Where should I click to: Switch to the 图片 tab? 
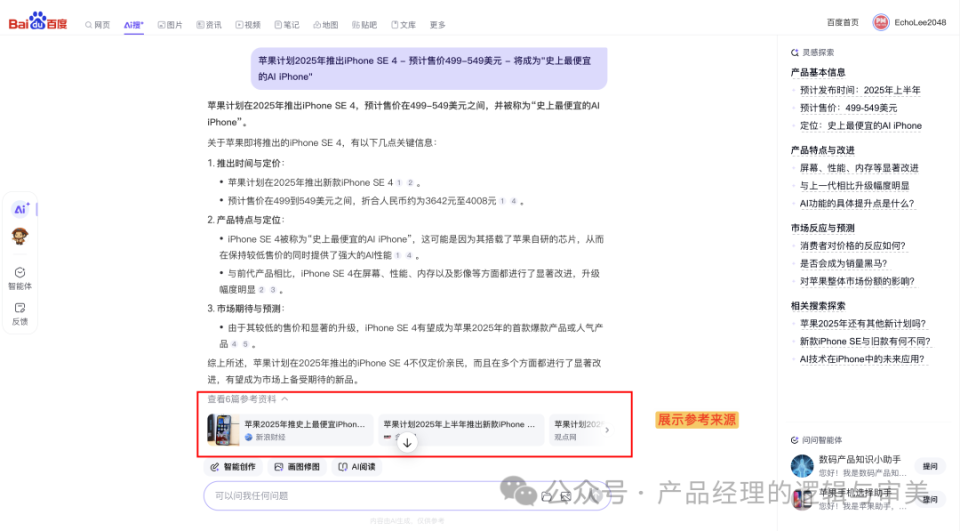(170, 25)
